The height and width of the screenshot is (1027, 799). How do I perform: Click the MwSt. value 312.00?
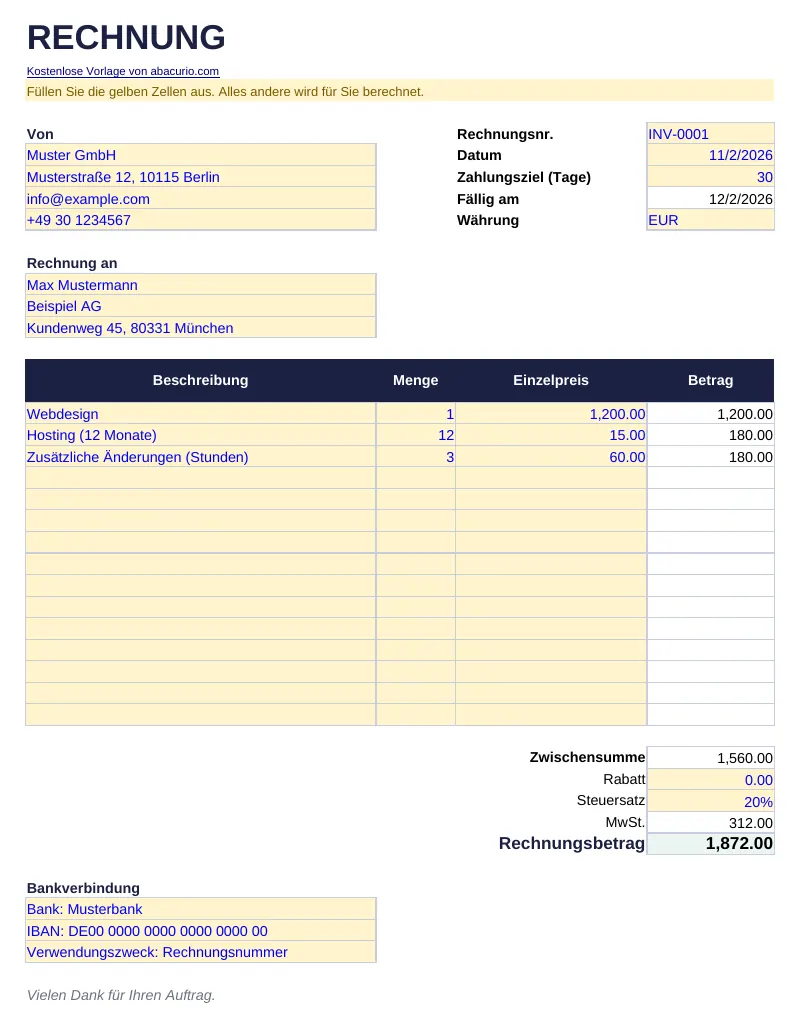click(x=711, y=822)
